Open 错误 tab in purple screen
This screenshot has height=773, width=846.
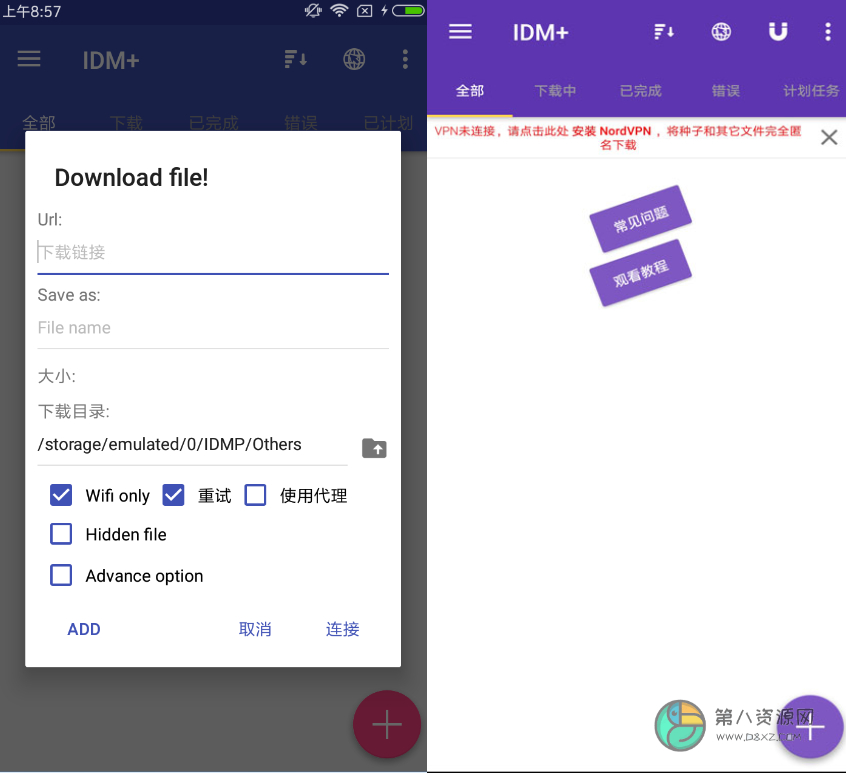726,91
